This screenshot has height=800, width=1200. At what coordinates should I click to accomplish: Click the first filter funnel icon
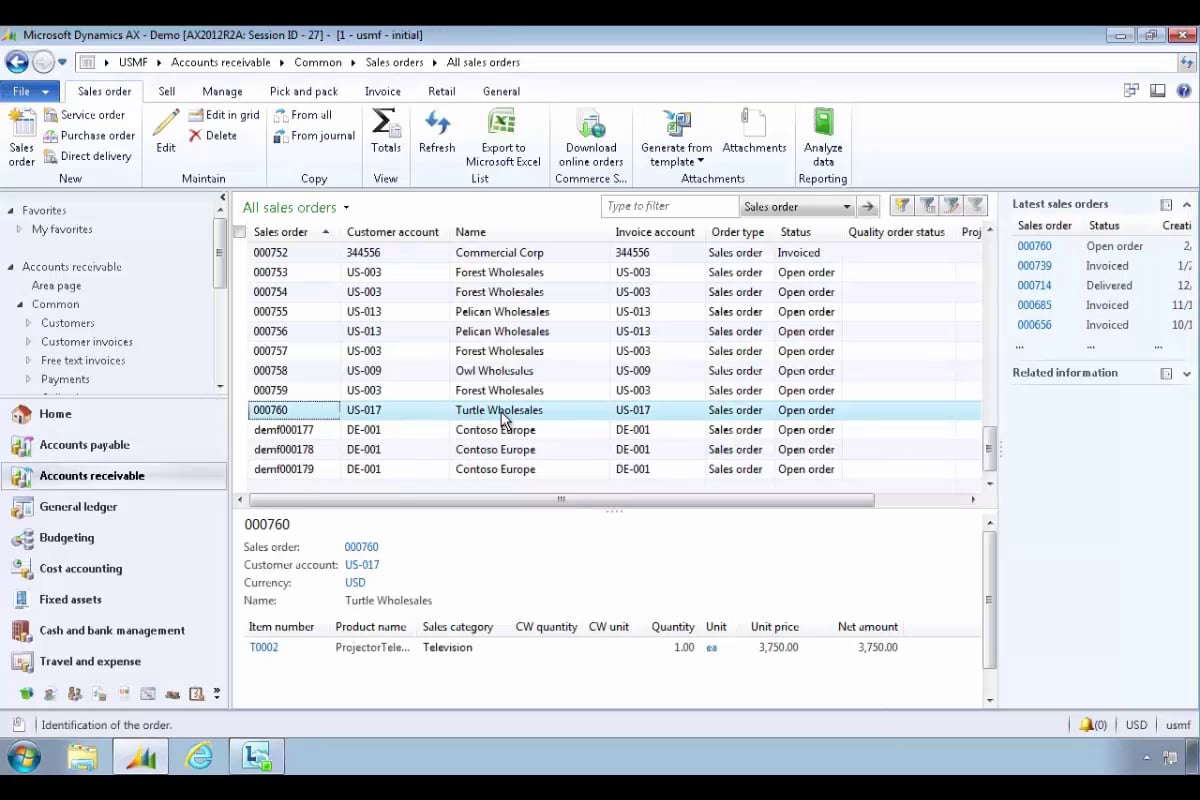[902, 206]
